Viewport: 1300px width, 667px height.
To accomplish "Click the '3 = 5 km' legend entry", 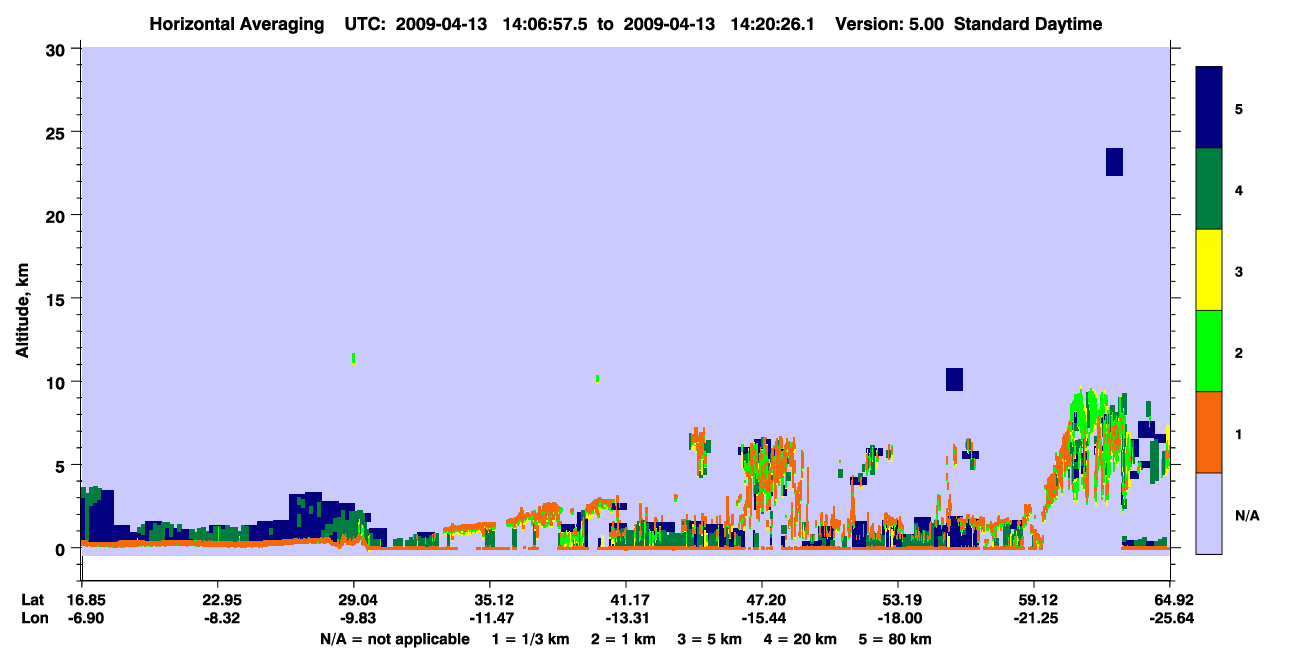I will 710,639.
